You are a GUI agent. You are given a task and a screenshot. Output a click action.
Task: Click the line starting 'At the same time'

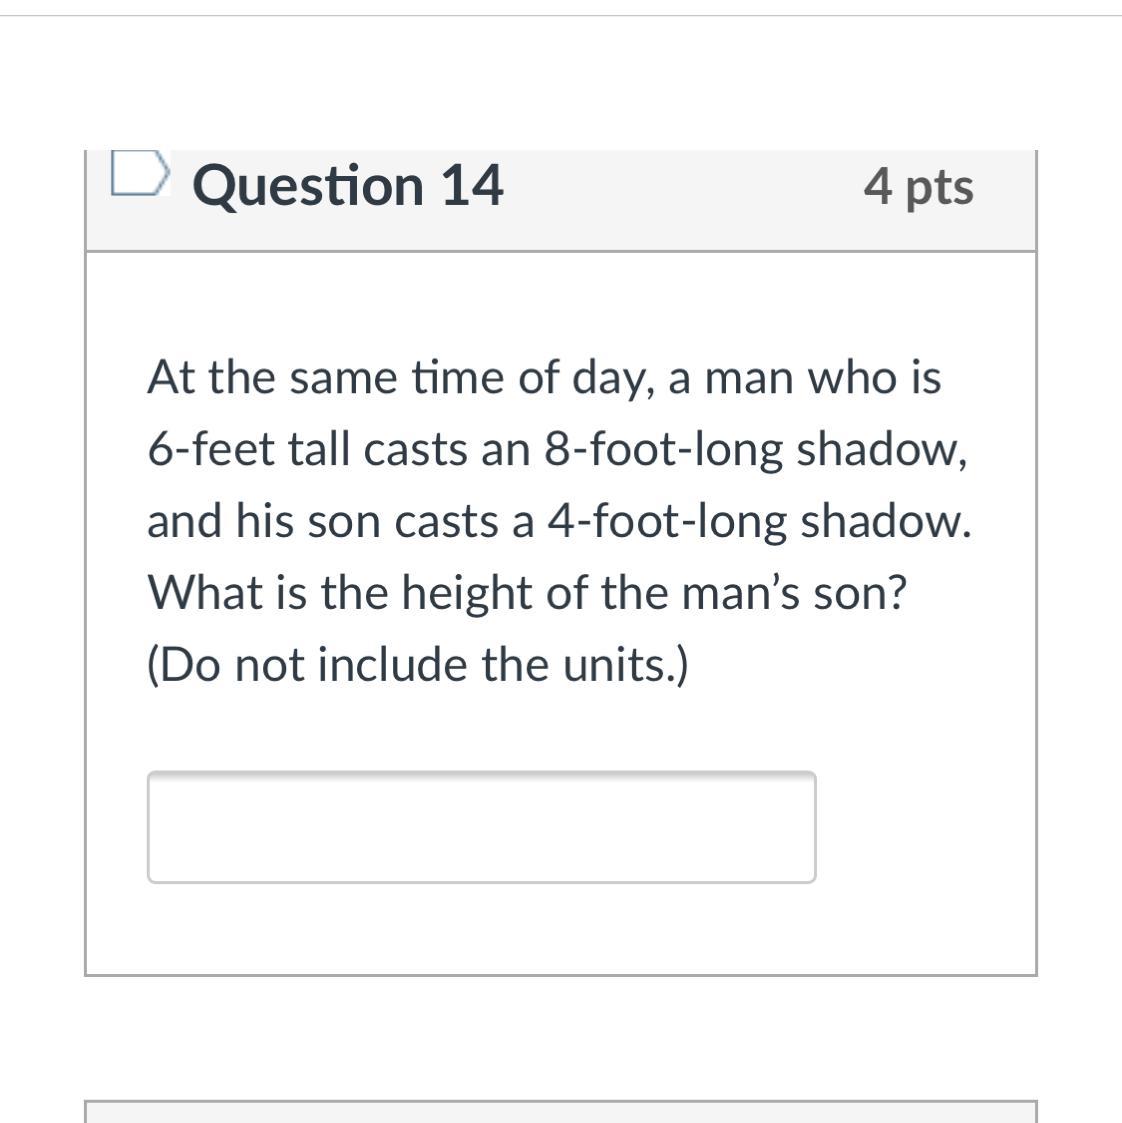click(544, 377)
